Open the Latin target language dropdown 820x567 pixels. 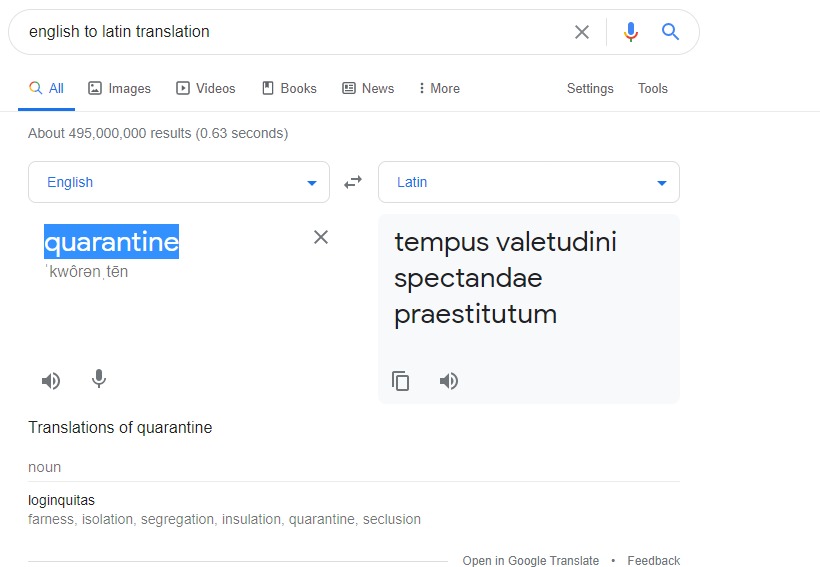[528, 182]
